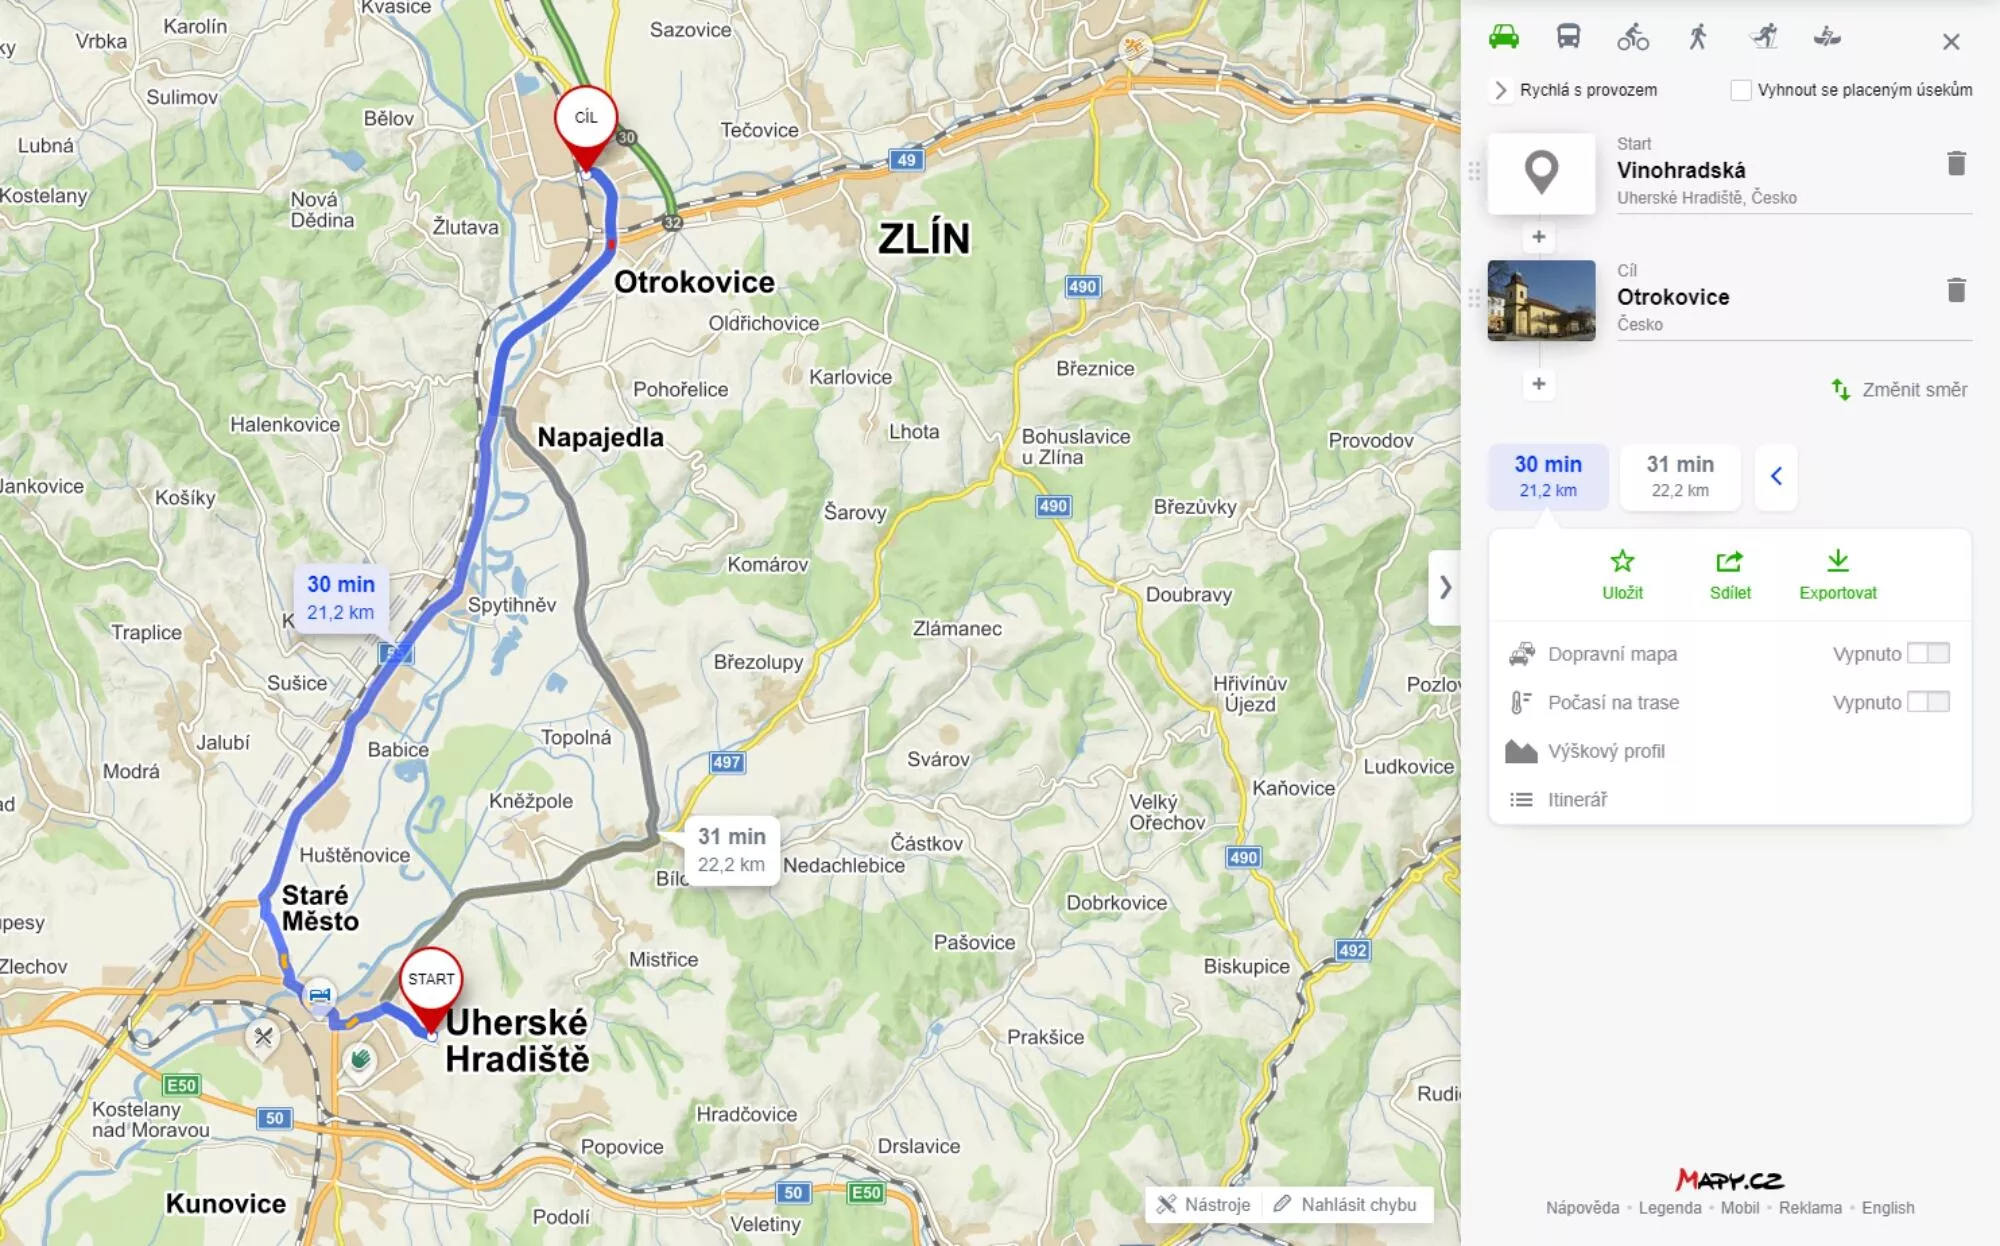Collapse the side panel with arrow handle
Viewport: 2000px width, 1246px height.
1445,587
